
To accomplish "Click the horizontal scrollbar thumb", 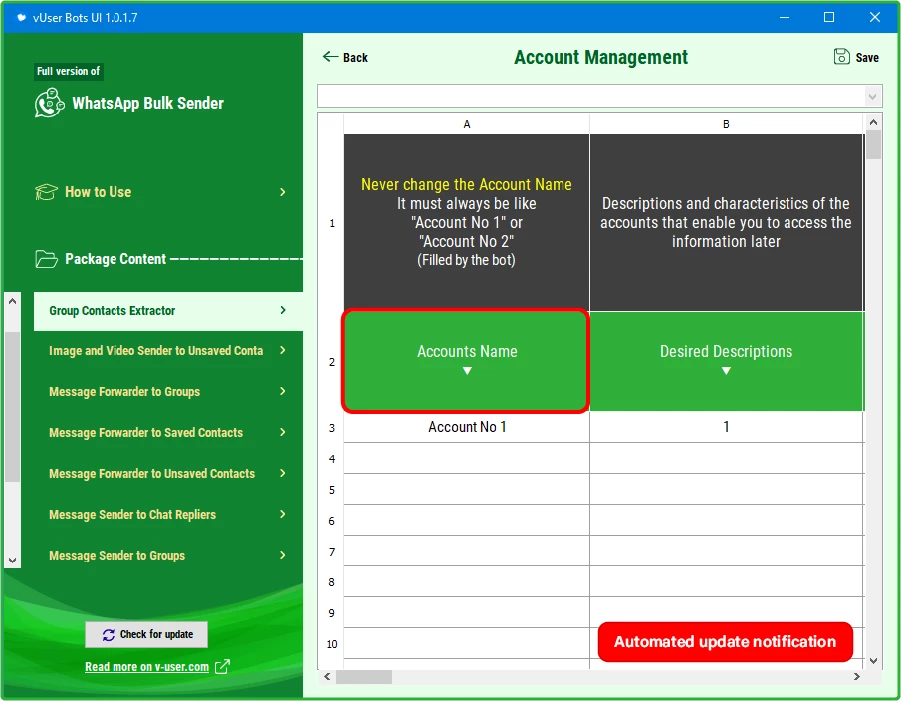I will (x=364, y=677).
